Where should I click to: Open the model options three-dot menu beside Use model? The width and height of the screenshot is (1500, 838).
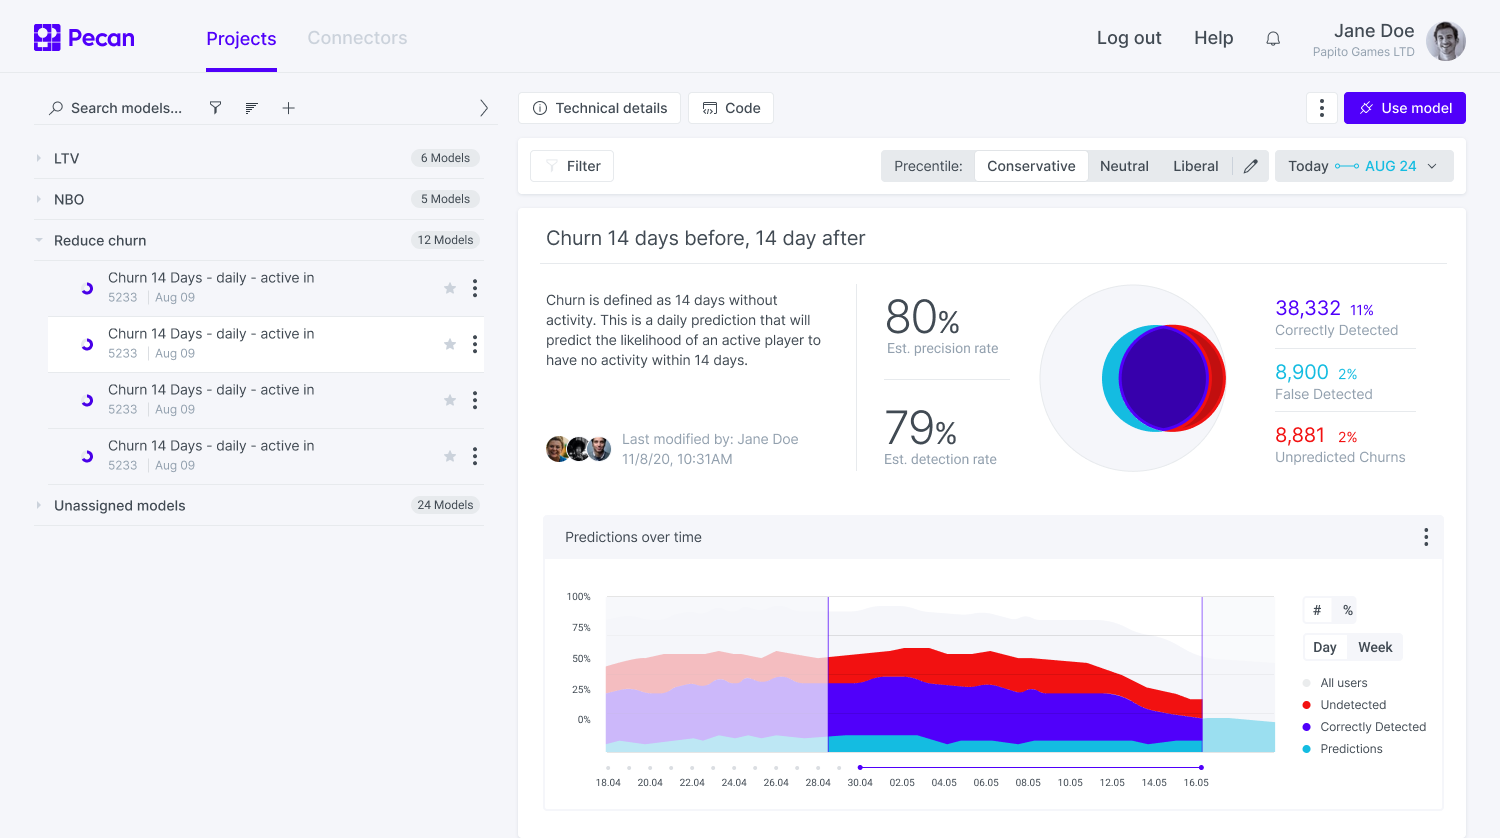1321,108
